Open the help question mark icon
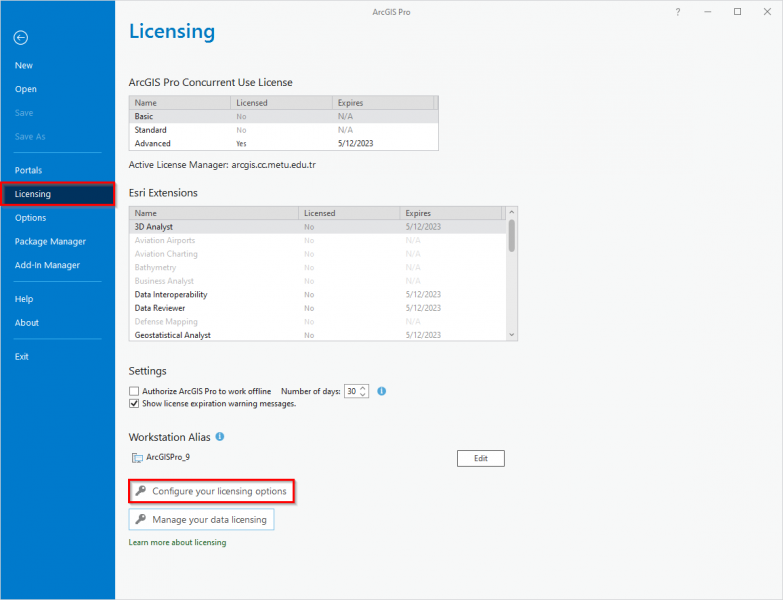This screenshot has width=783, height=600. [x=678, y=12]
